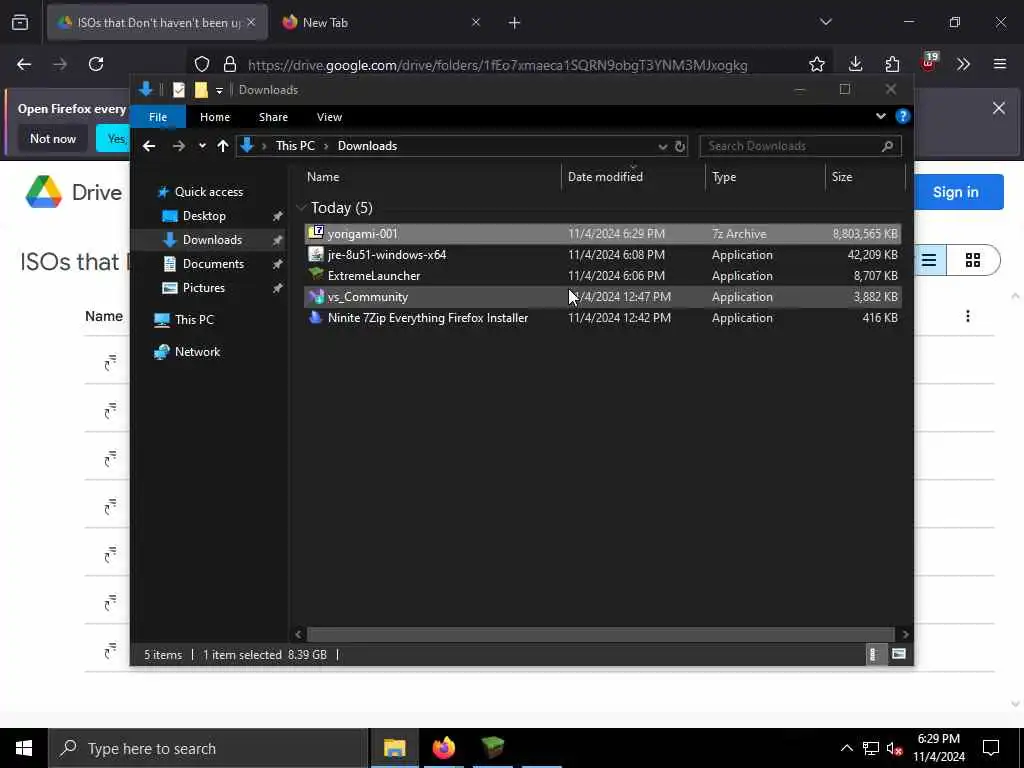Click Quick access in navigation pane
This screenshot has height=768, width=1024.
click(208, 191)
